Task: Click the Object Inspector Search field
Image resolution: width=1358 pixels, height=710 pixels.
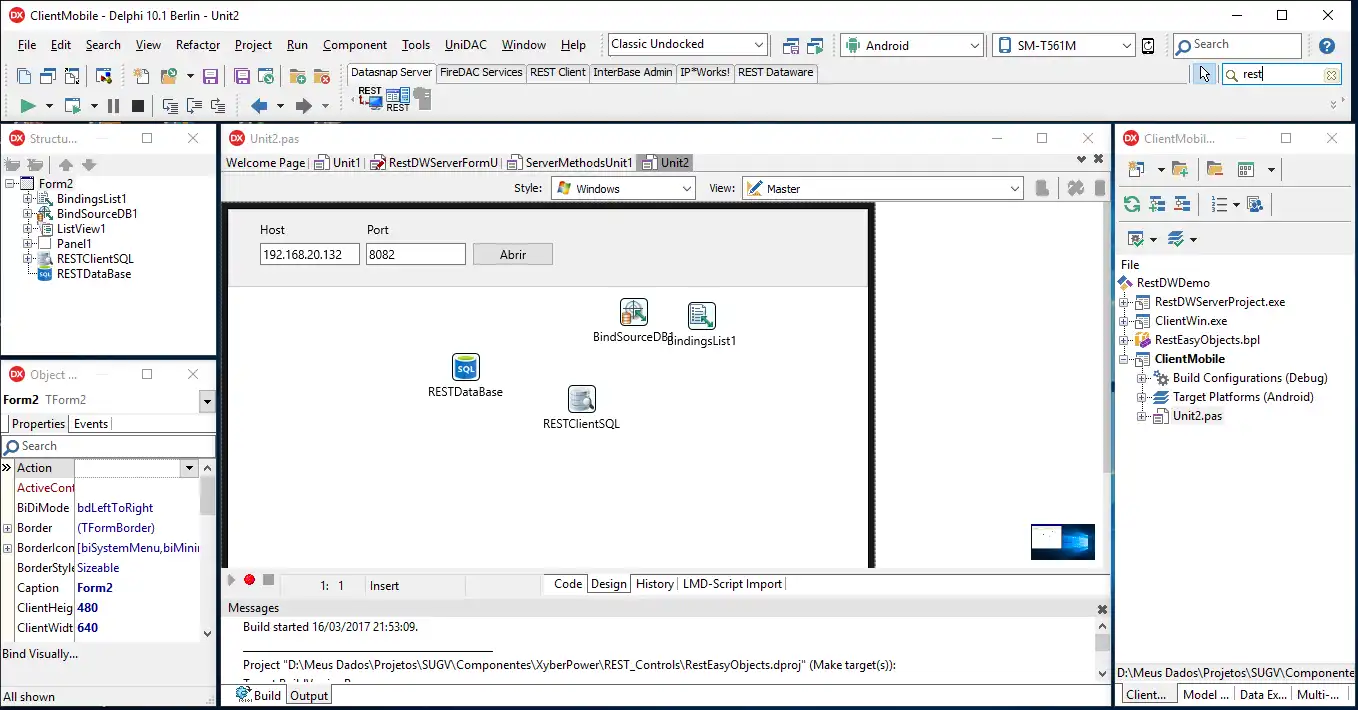Action: click(108, 446)
